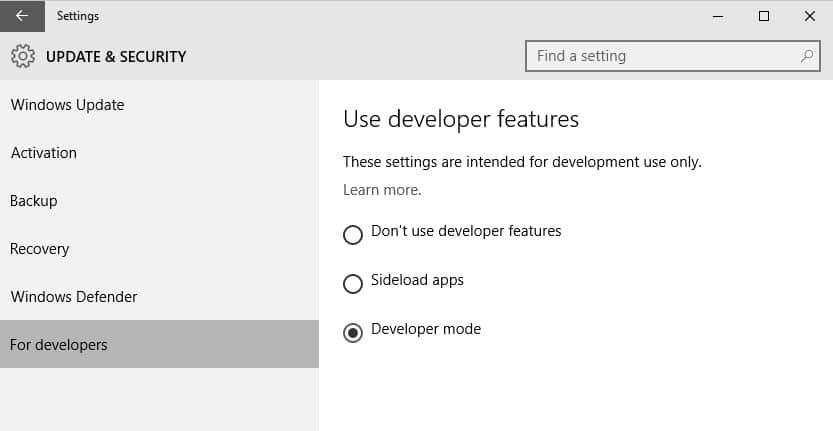Enable the Sideload apps radio option
833x431 pixels.
353,284
